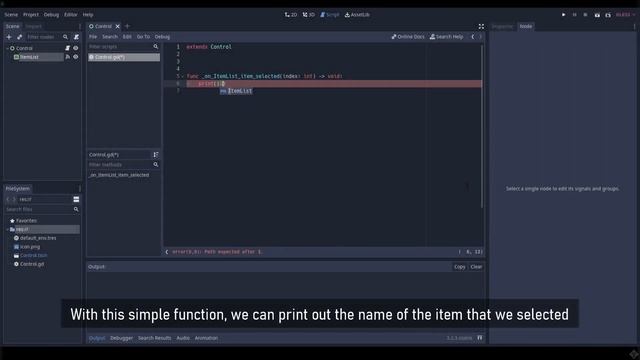Open the AssetLib workspace

[x=357, y=15]
